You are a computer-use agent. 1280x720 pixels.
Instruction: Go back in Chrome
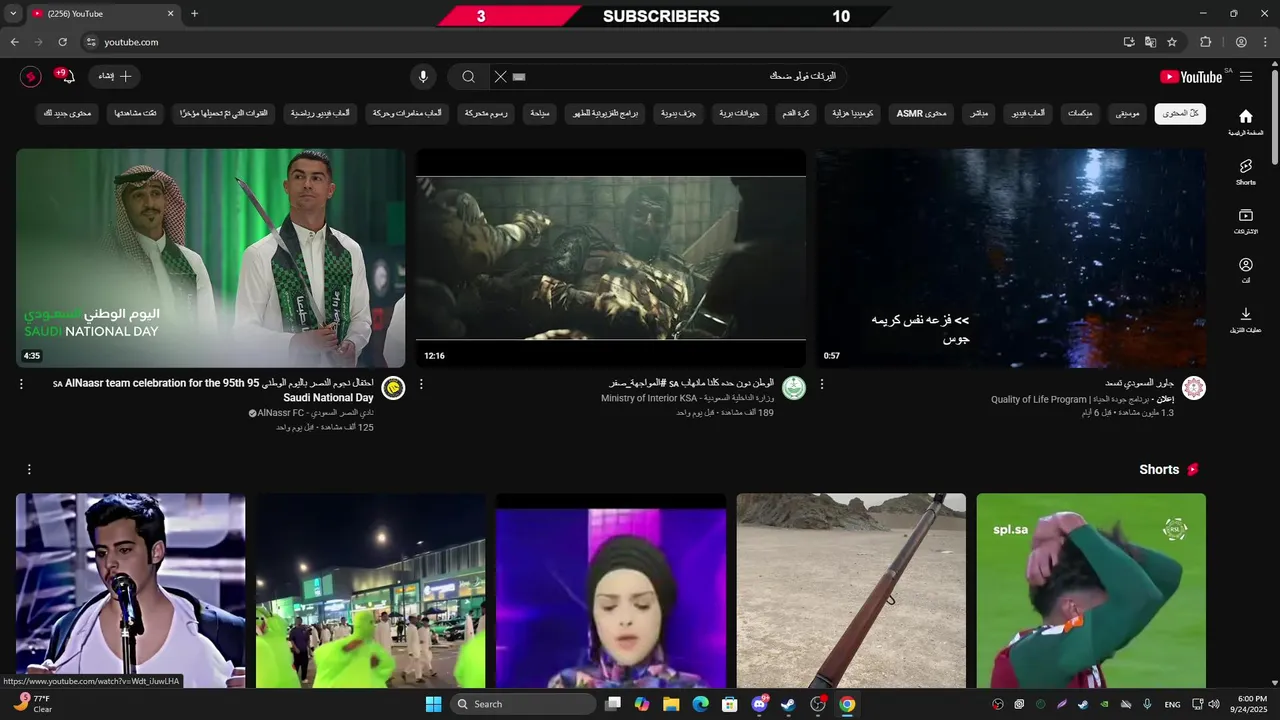click(x=14, y=42)
